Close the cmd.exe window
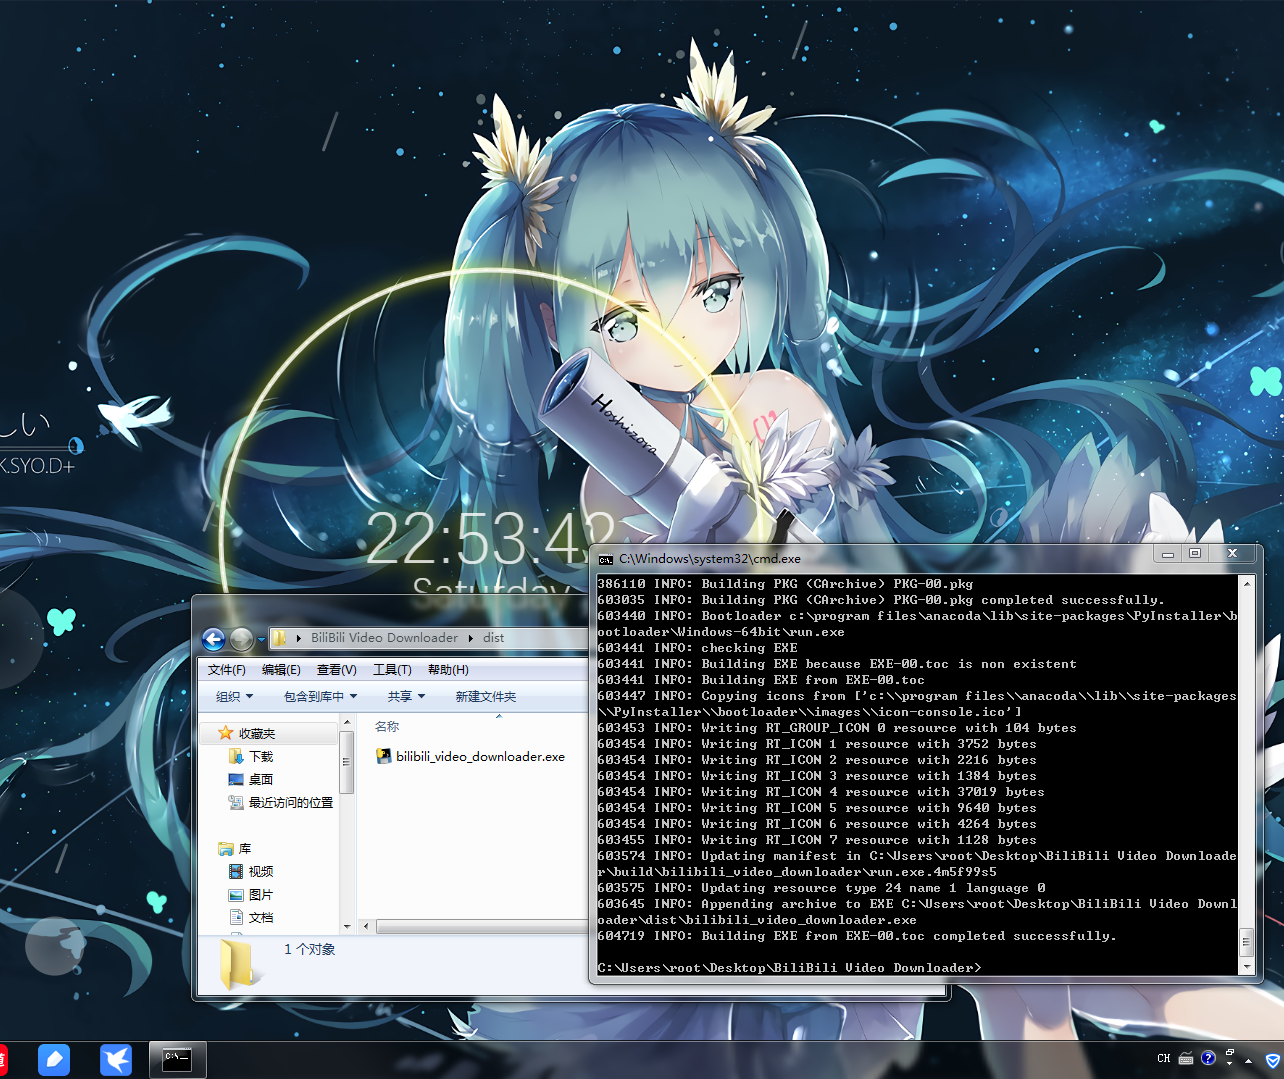Image resolution: width=1284 pixels, height=1079 pixels. (1232, 554)
